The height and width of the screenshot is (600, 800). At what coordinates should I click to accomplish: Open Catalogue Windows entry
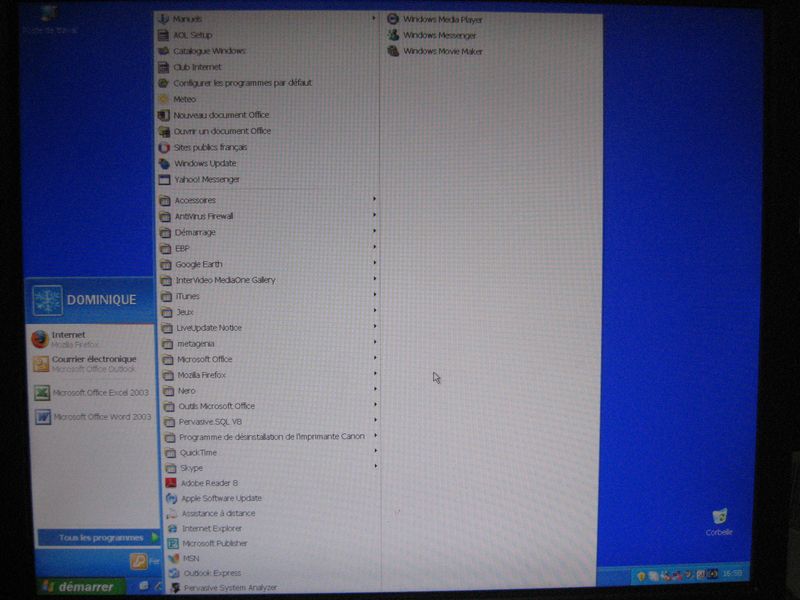[202, 51]
